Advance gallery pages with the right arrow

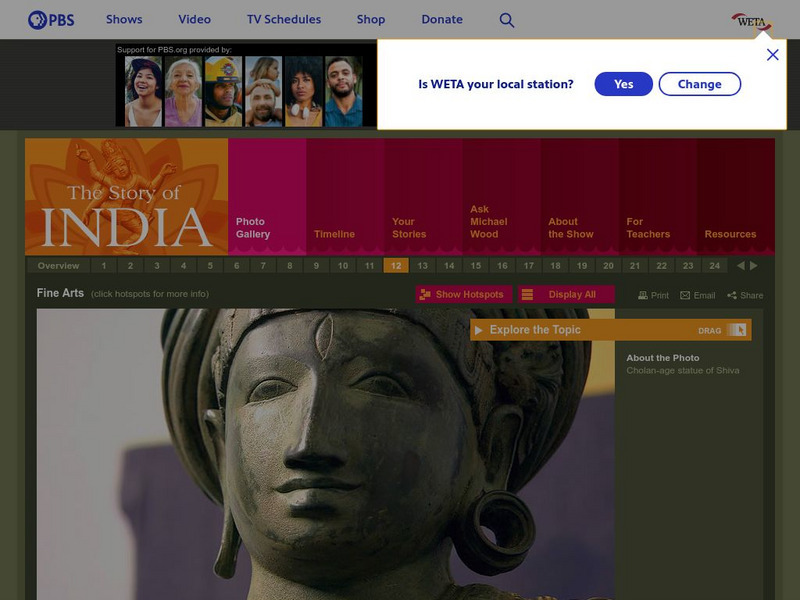click(754, 265)
